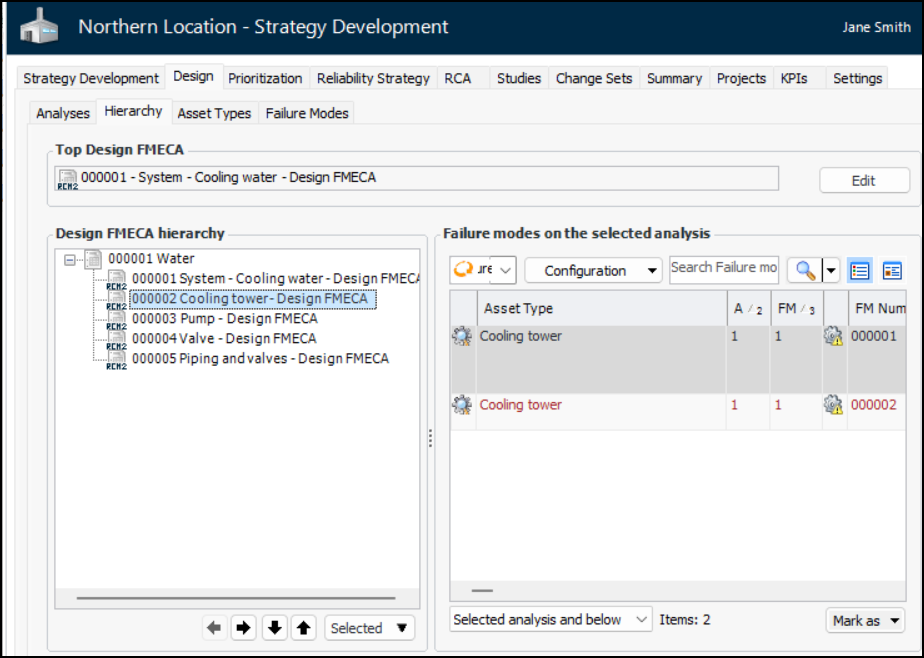Open the Selected analysis and below dropdown

(x=550, y=620)
